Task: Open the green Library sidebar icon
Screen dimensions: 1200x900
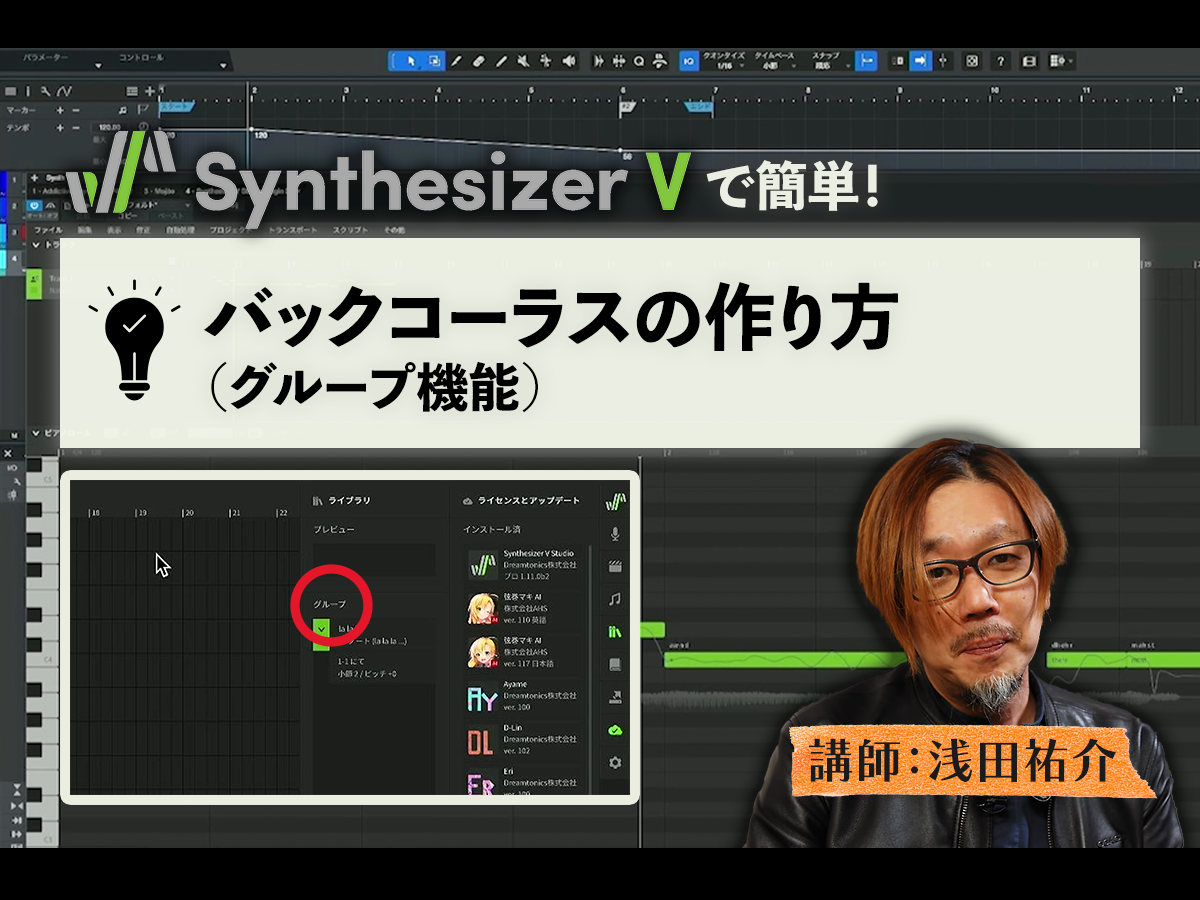Action: tap(615, 632)
